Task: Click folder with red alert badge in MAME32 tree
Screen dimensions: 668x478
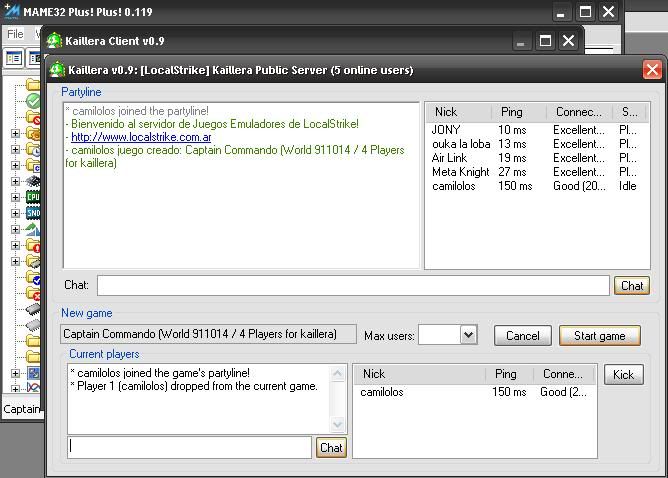Action: tap(33, 245)
